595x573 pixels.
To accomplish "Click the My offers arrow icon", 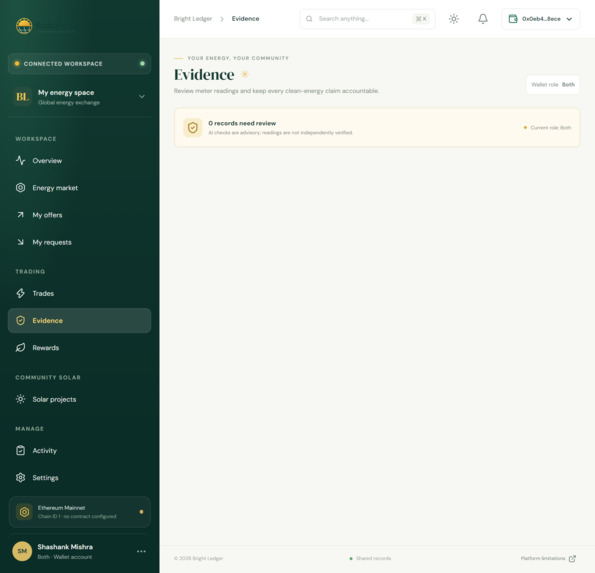I will pyautogui.click(x=20, y=215).
